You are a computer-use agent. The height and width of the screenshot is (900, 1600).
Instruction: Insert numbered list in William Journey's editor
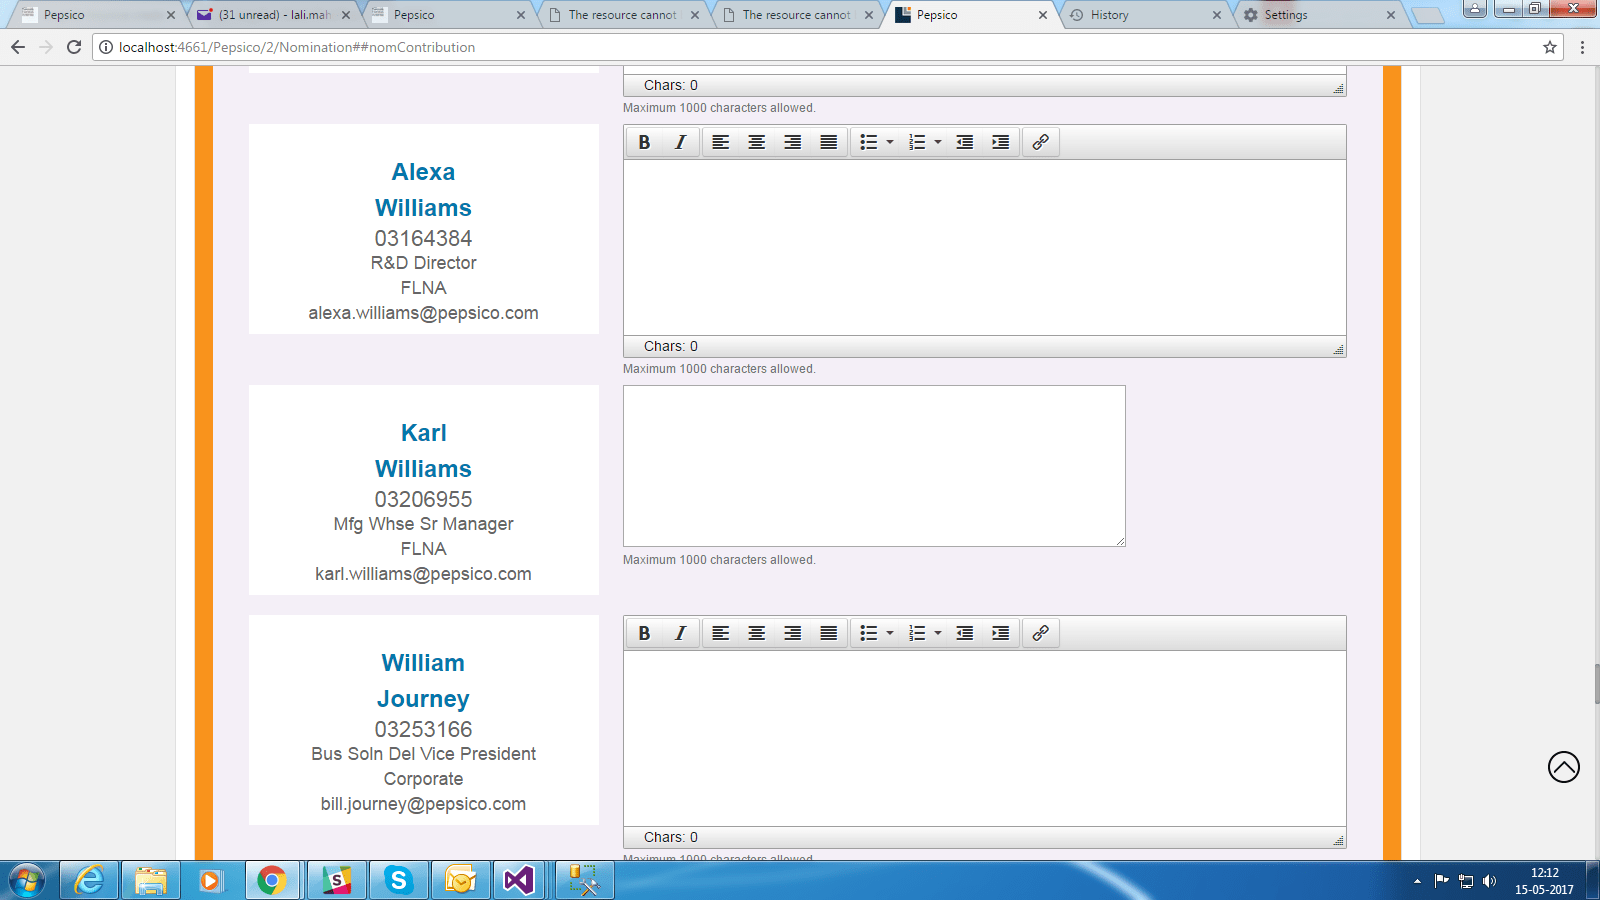917,633
